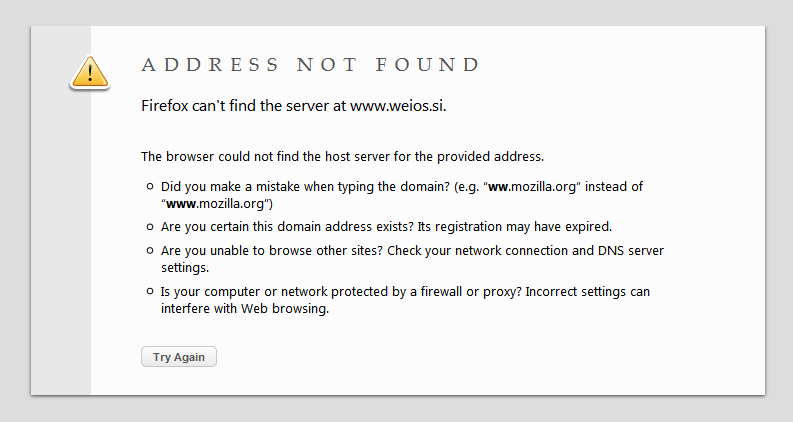
Task: Click the first bullet about typing mistake
Action: [x=402, y=195]
